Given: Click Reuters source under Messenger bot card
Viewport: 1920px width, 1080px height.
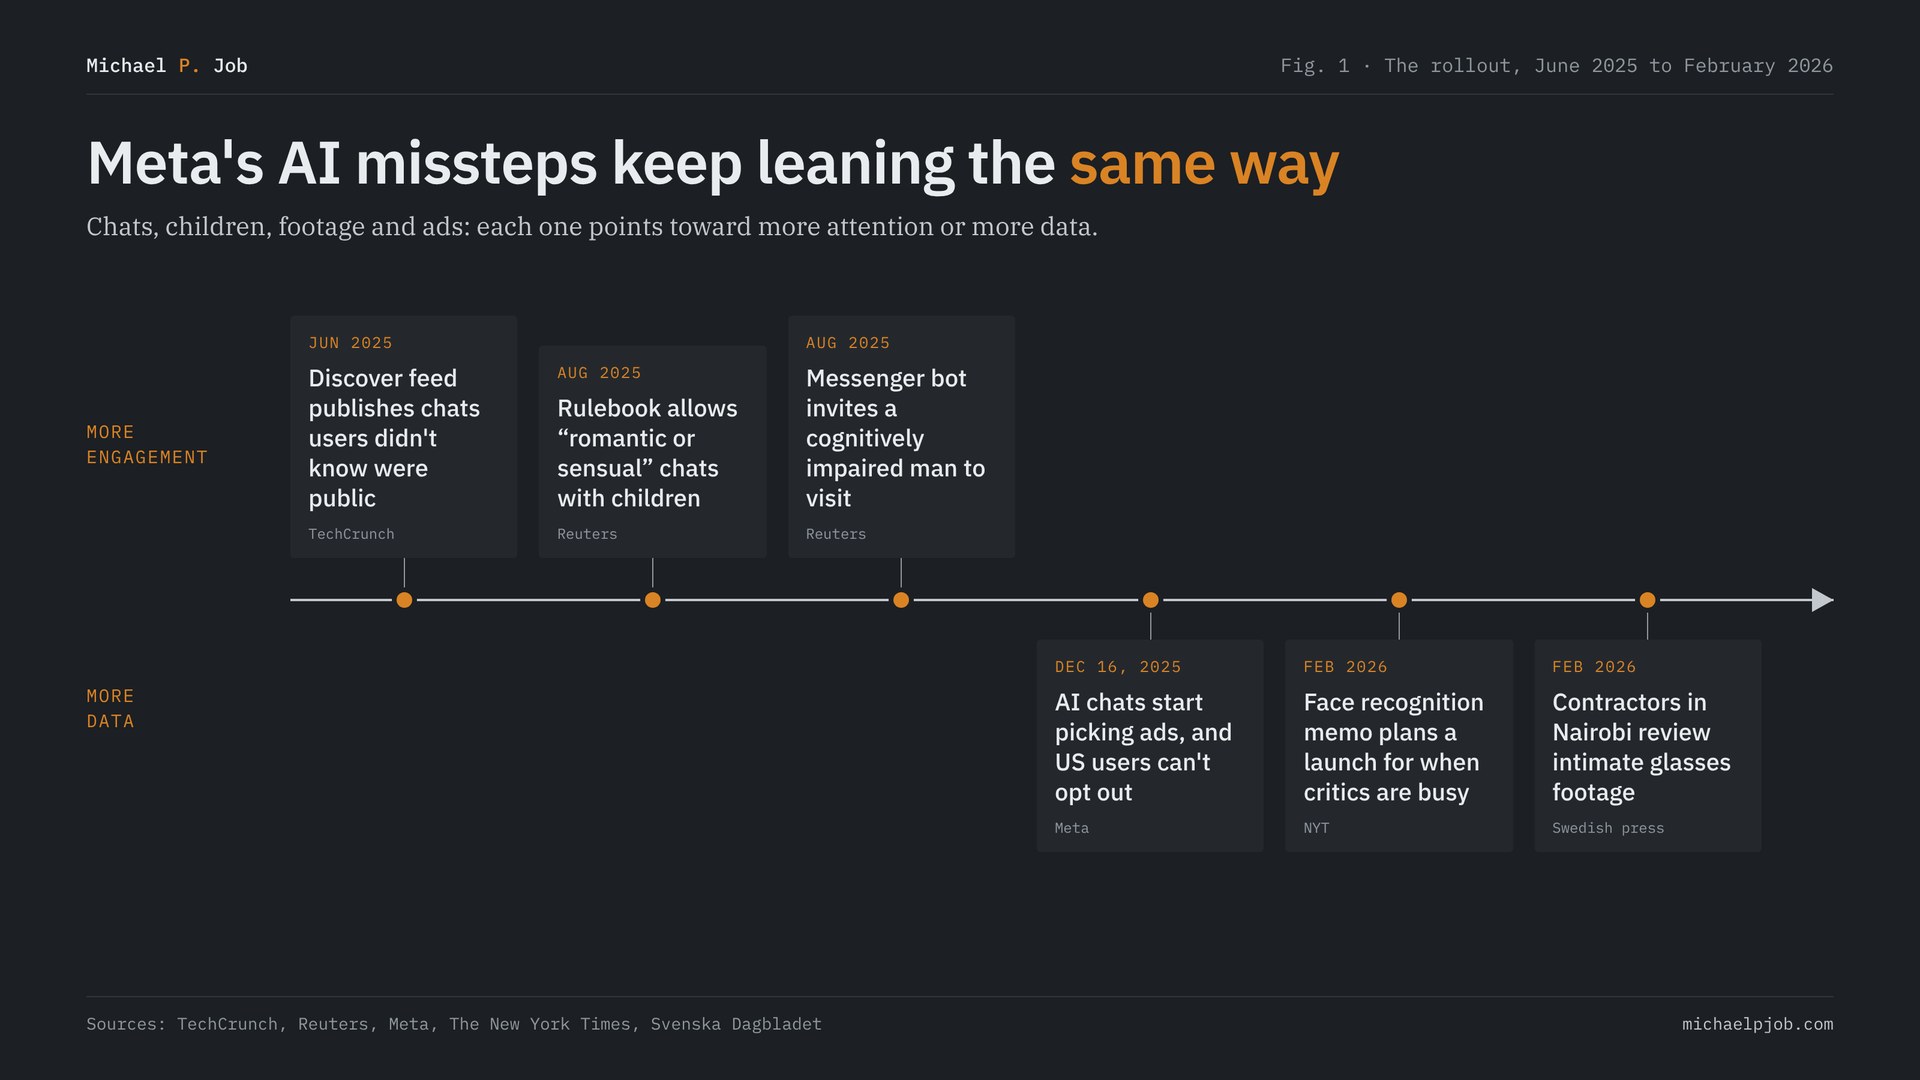Looking at the screenshot, I should click(836, 534).
